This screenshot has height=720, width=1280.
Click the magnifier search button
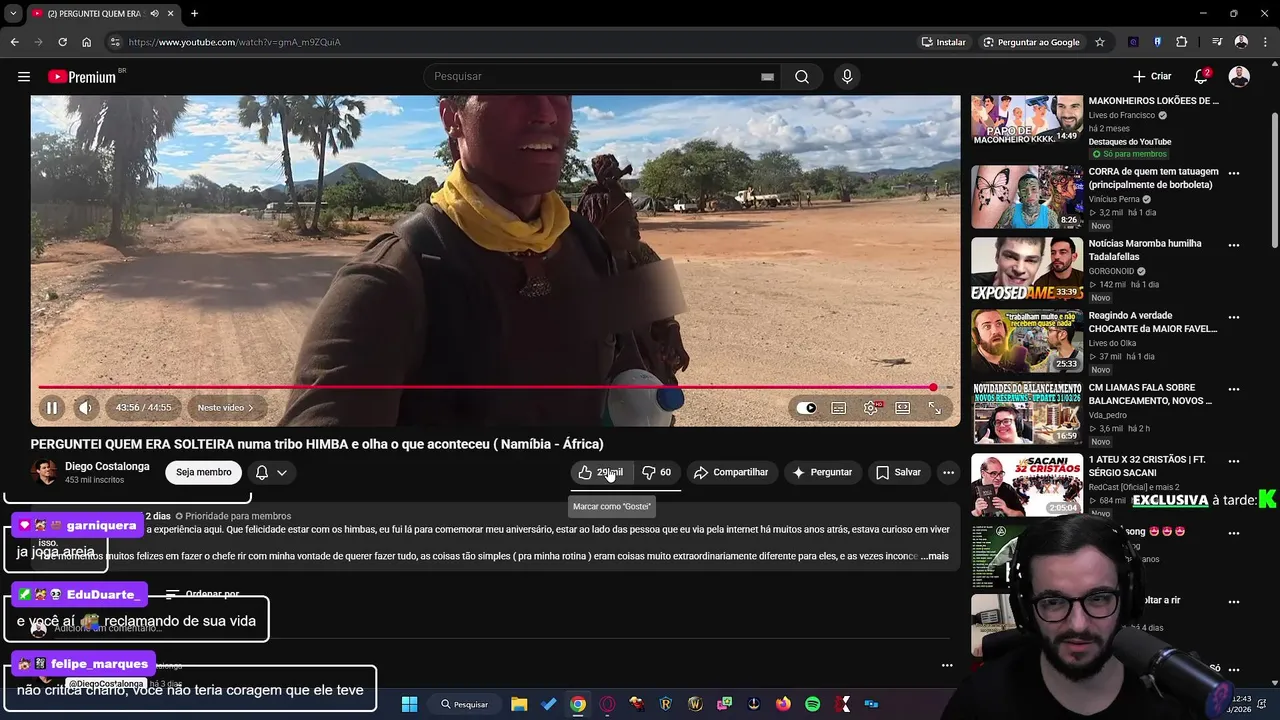(802, 77)
